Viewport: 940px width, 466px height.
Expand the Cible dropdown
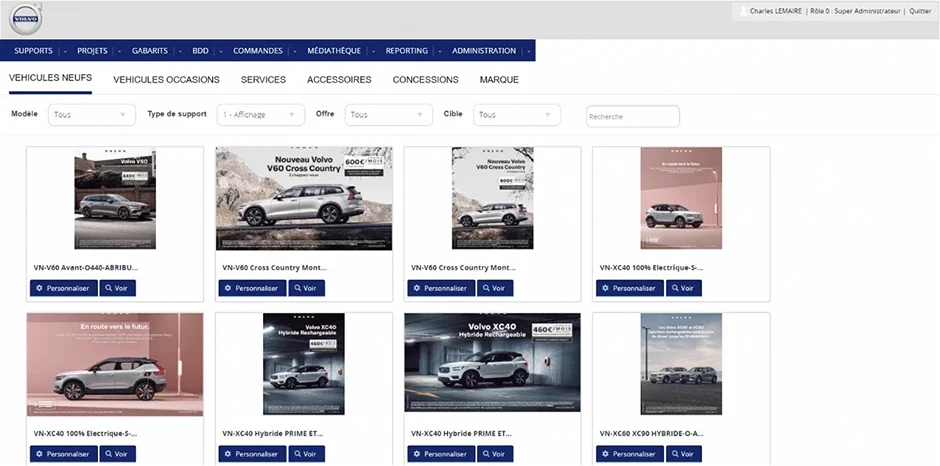coord(517,115)
